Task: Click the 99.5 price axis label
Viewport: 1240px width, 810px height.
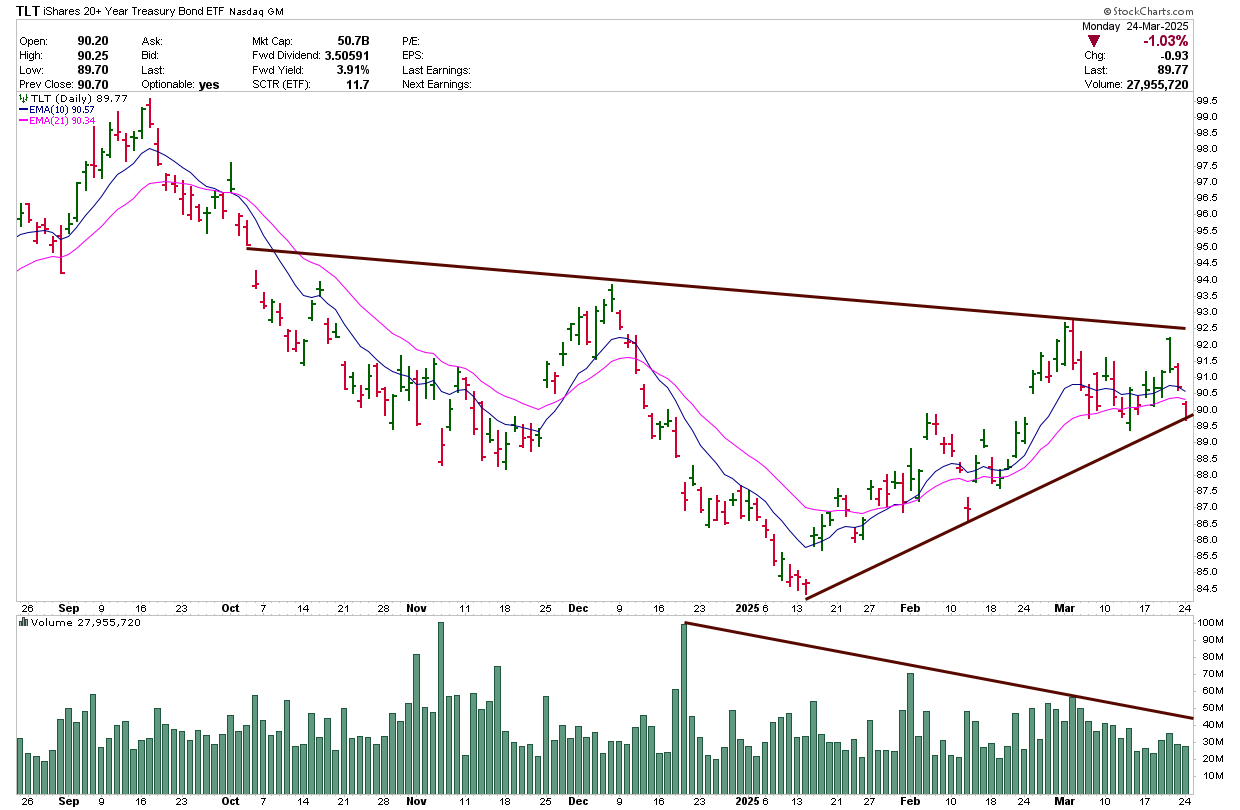Action: coord(1207,100)
